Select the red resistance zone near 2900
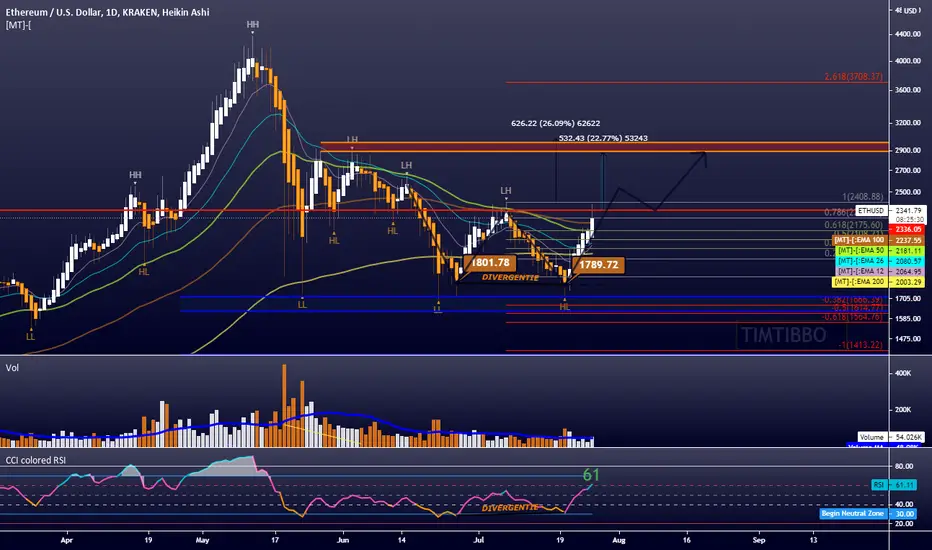 (x=604, y=147)
